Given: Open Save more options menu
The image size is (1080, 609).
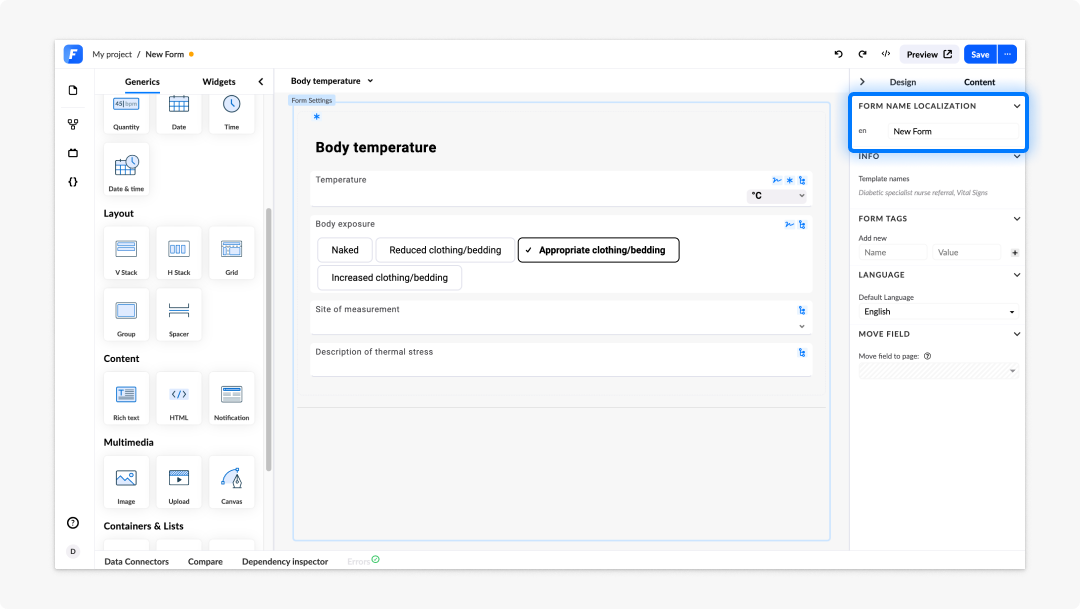Looking at the screenshot, I should pyautogui.click(x=1008, y=54).
